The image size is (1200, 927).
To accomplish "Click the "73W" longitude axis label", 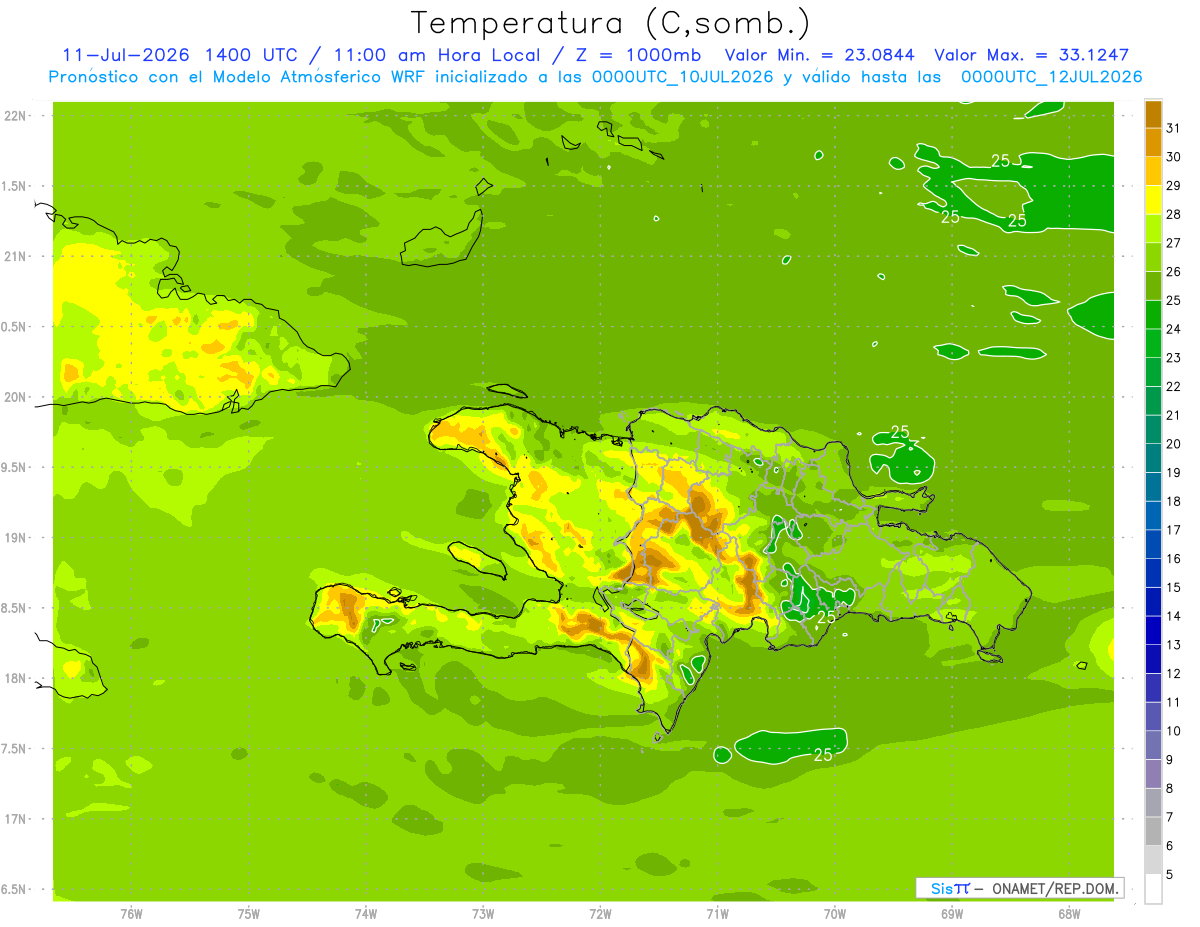I will [483, 913].
